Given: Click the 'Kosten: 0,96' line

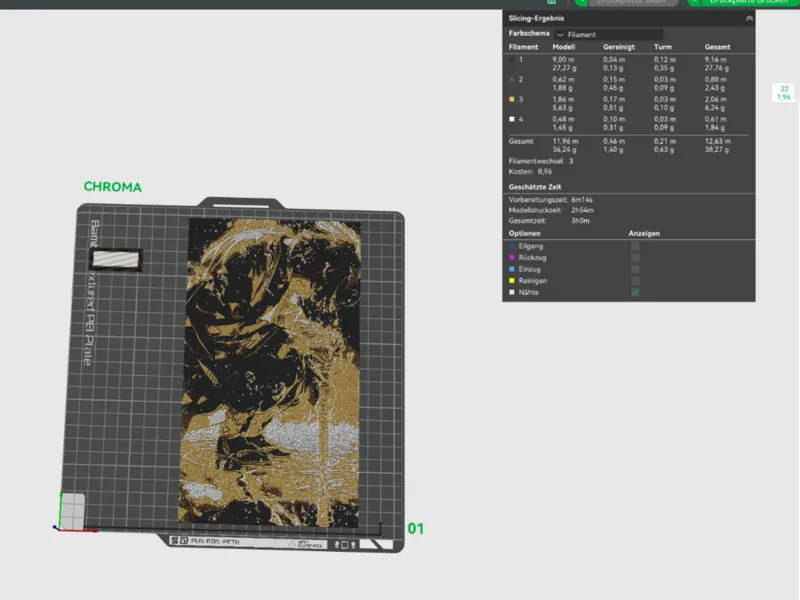Looking at the screenshot, I should click(x=530, y=172).
